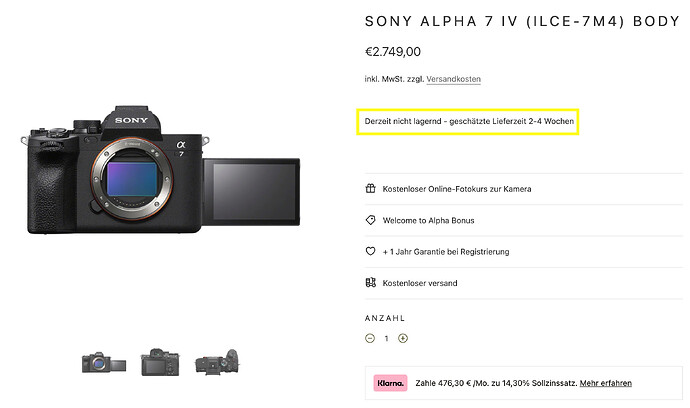Open the Versandkosten link
Screen dimensions: 690x408
click(x=454, y=79)
